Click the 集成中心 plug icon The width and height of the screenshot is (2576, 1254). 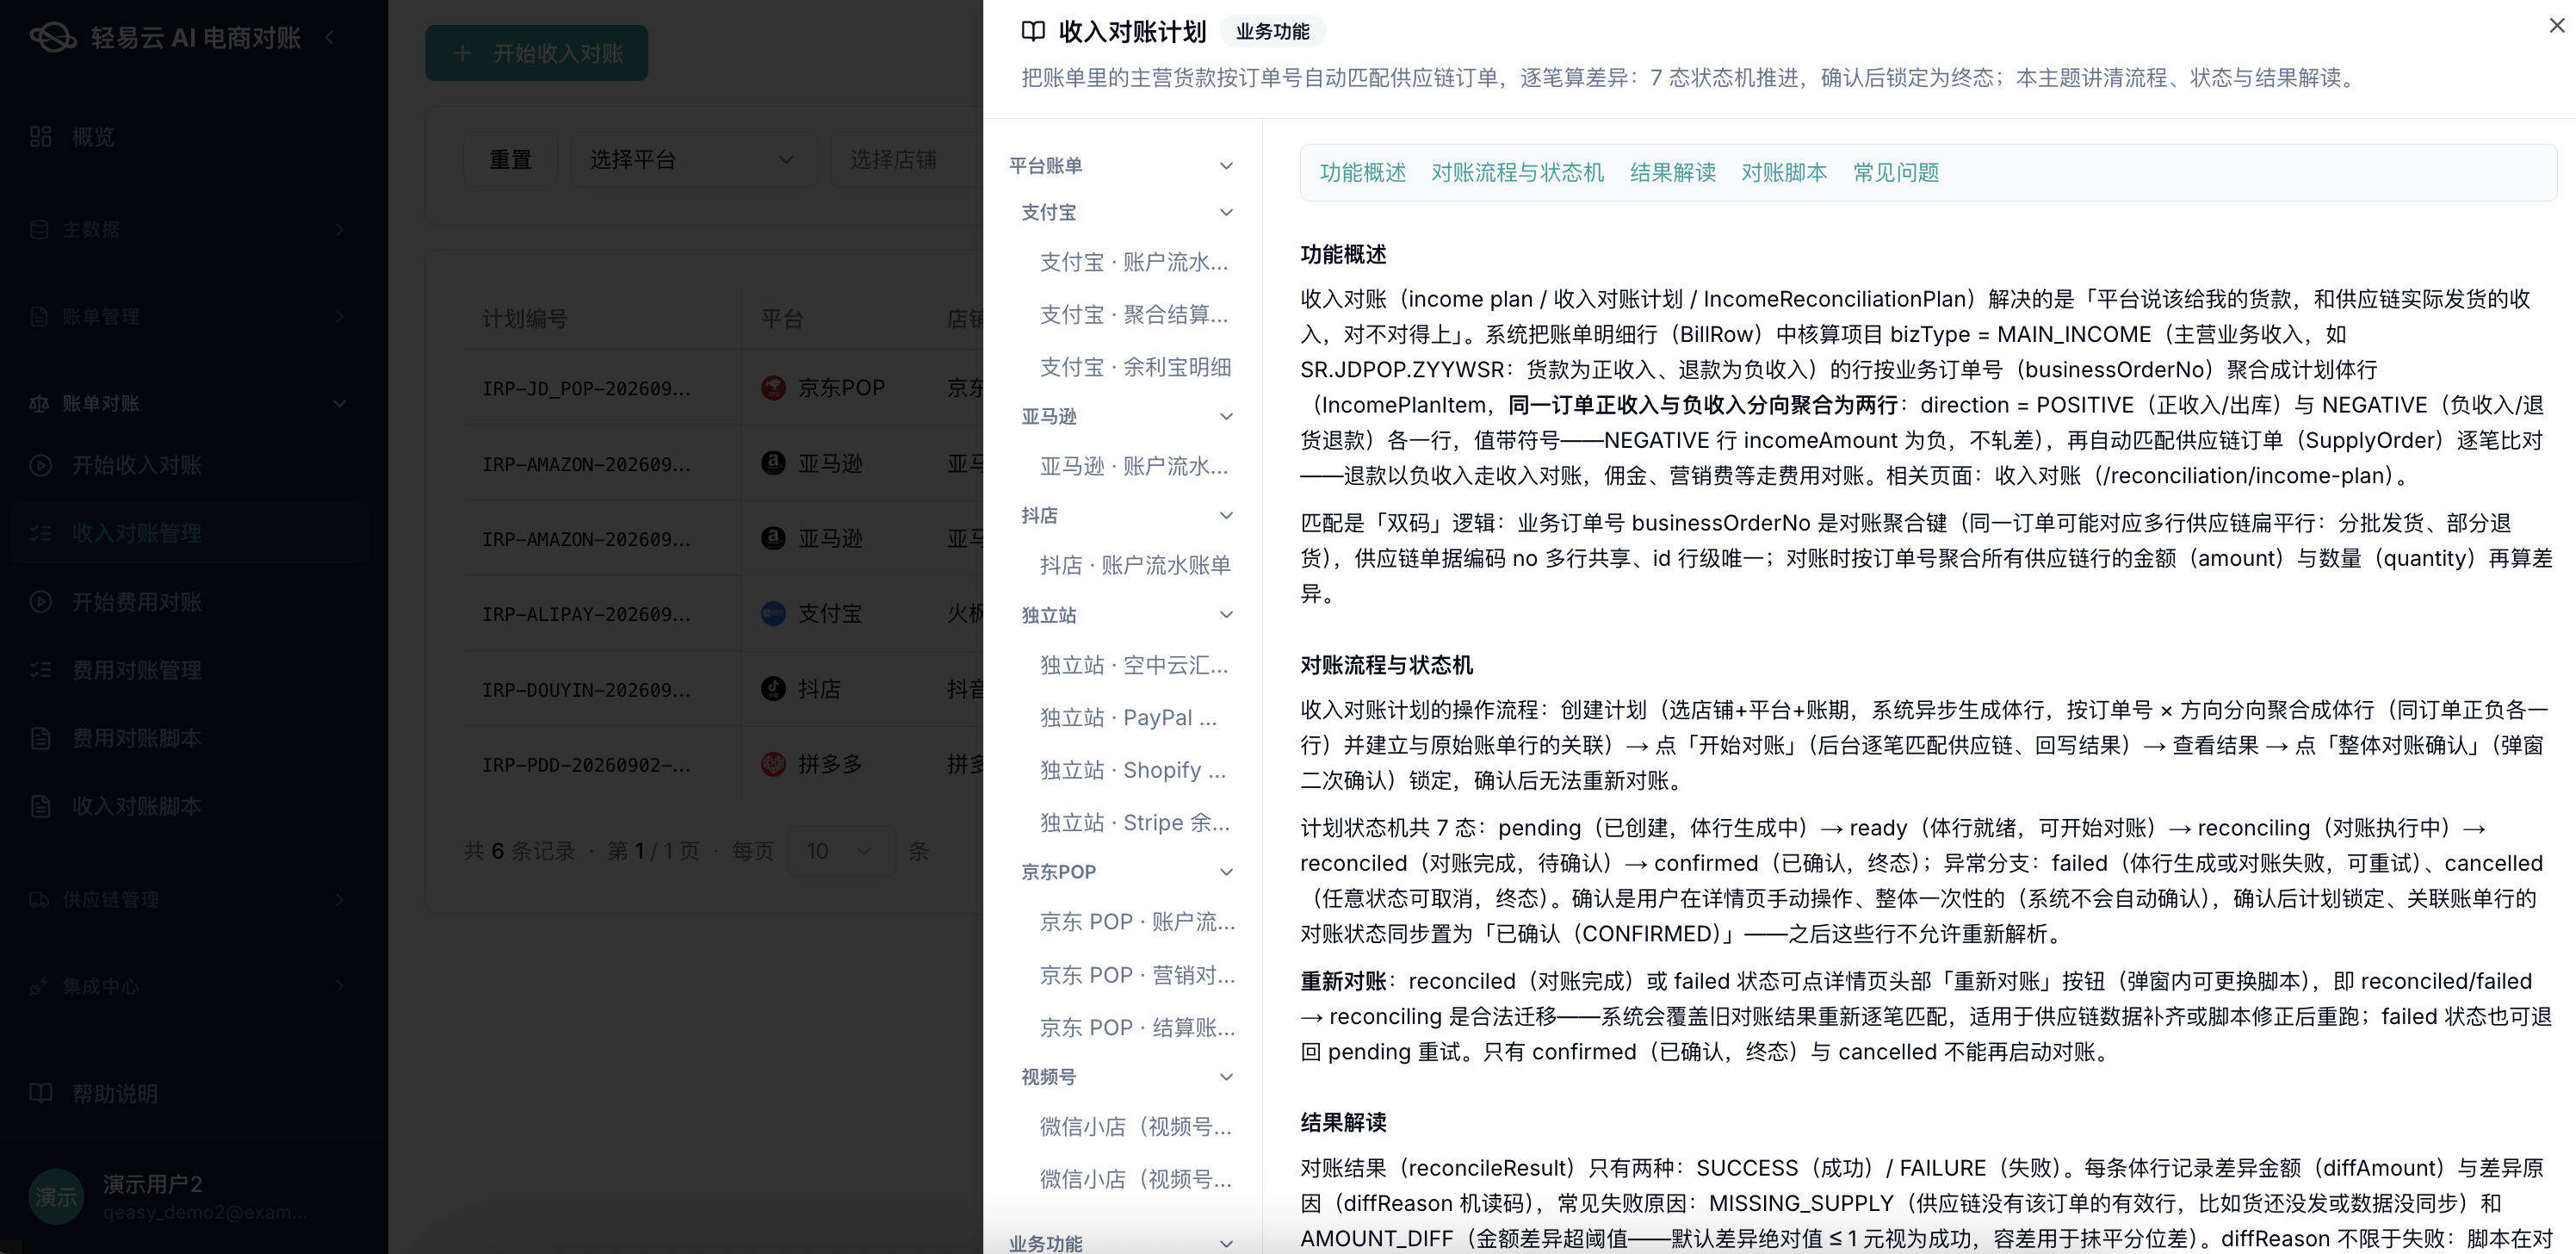pyautogui.click(x=39, y=986)
